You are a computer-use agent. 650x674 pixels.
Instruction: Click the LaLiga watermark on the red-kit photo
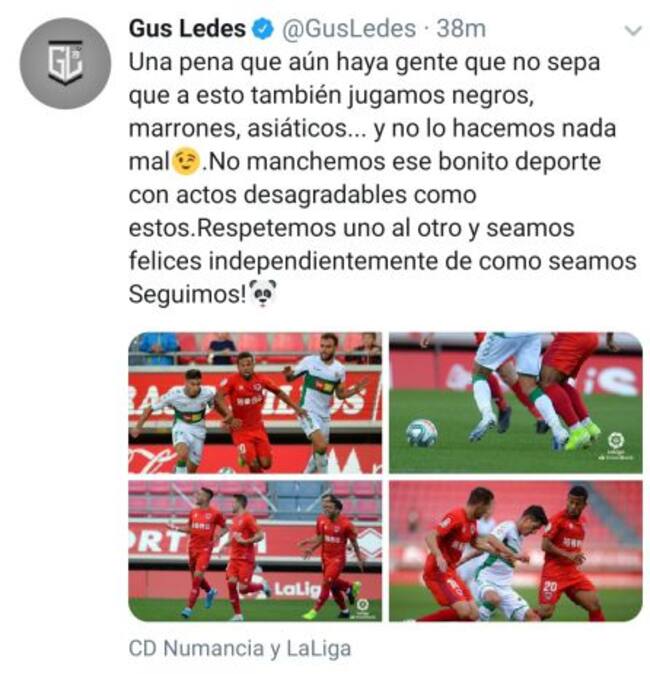point(362,607)
